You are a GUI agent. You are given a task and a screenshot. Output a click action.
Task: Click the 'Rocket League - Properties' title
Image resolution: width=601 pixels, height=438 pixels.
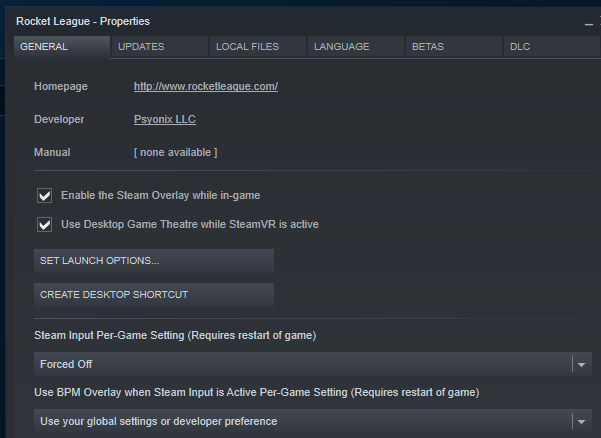(83, 21)
